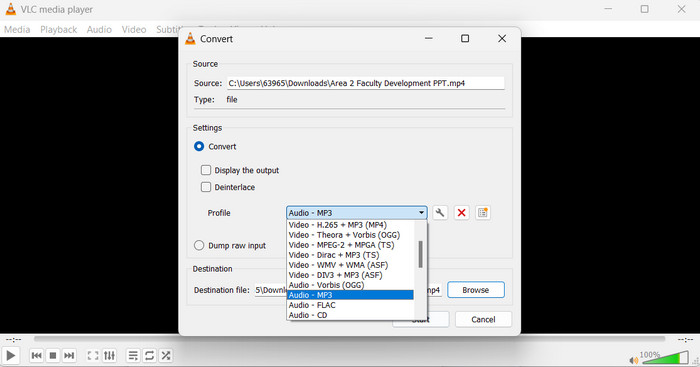Click the Source path field
700x367 pixels.
coord(366,83)
